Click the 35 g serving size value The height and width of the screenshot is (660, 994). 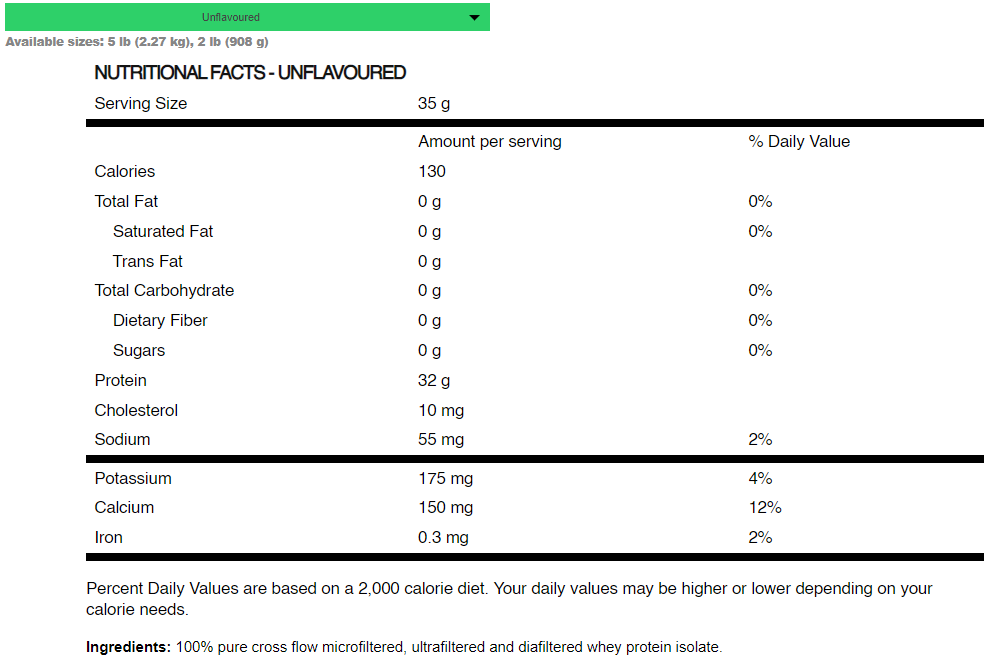434,104
